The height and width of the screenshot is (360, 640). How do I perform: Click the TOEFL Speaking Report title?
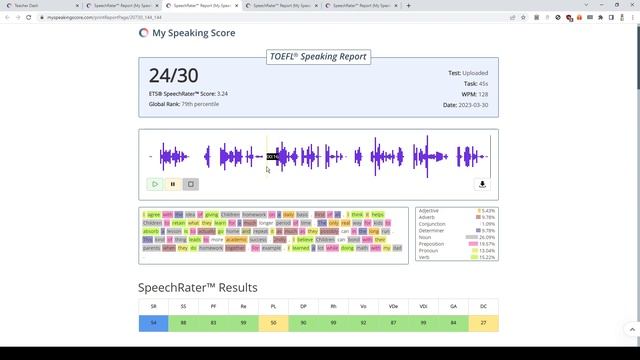318,57
